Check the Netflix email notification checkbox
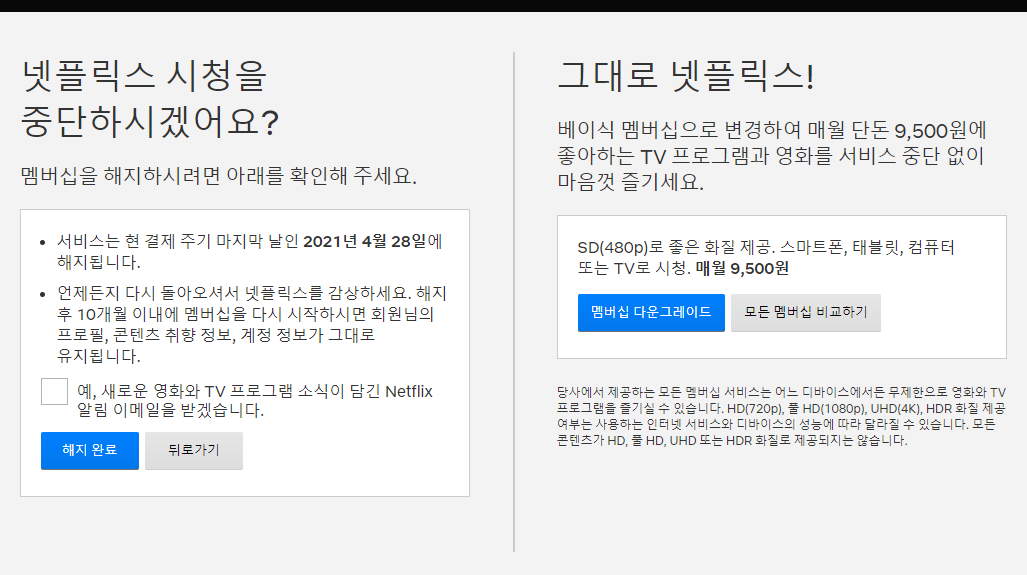Screen dimensions: 1027x575 coord(54,392)
